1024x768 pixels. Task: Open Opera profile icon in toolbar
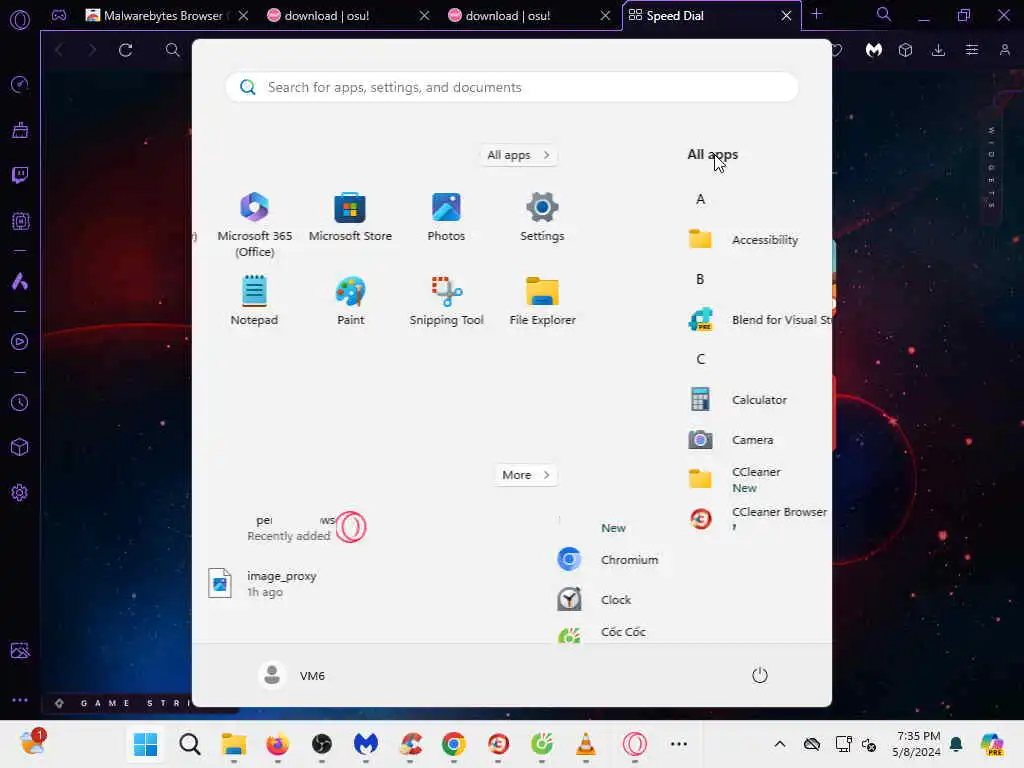click(1004, 50)
